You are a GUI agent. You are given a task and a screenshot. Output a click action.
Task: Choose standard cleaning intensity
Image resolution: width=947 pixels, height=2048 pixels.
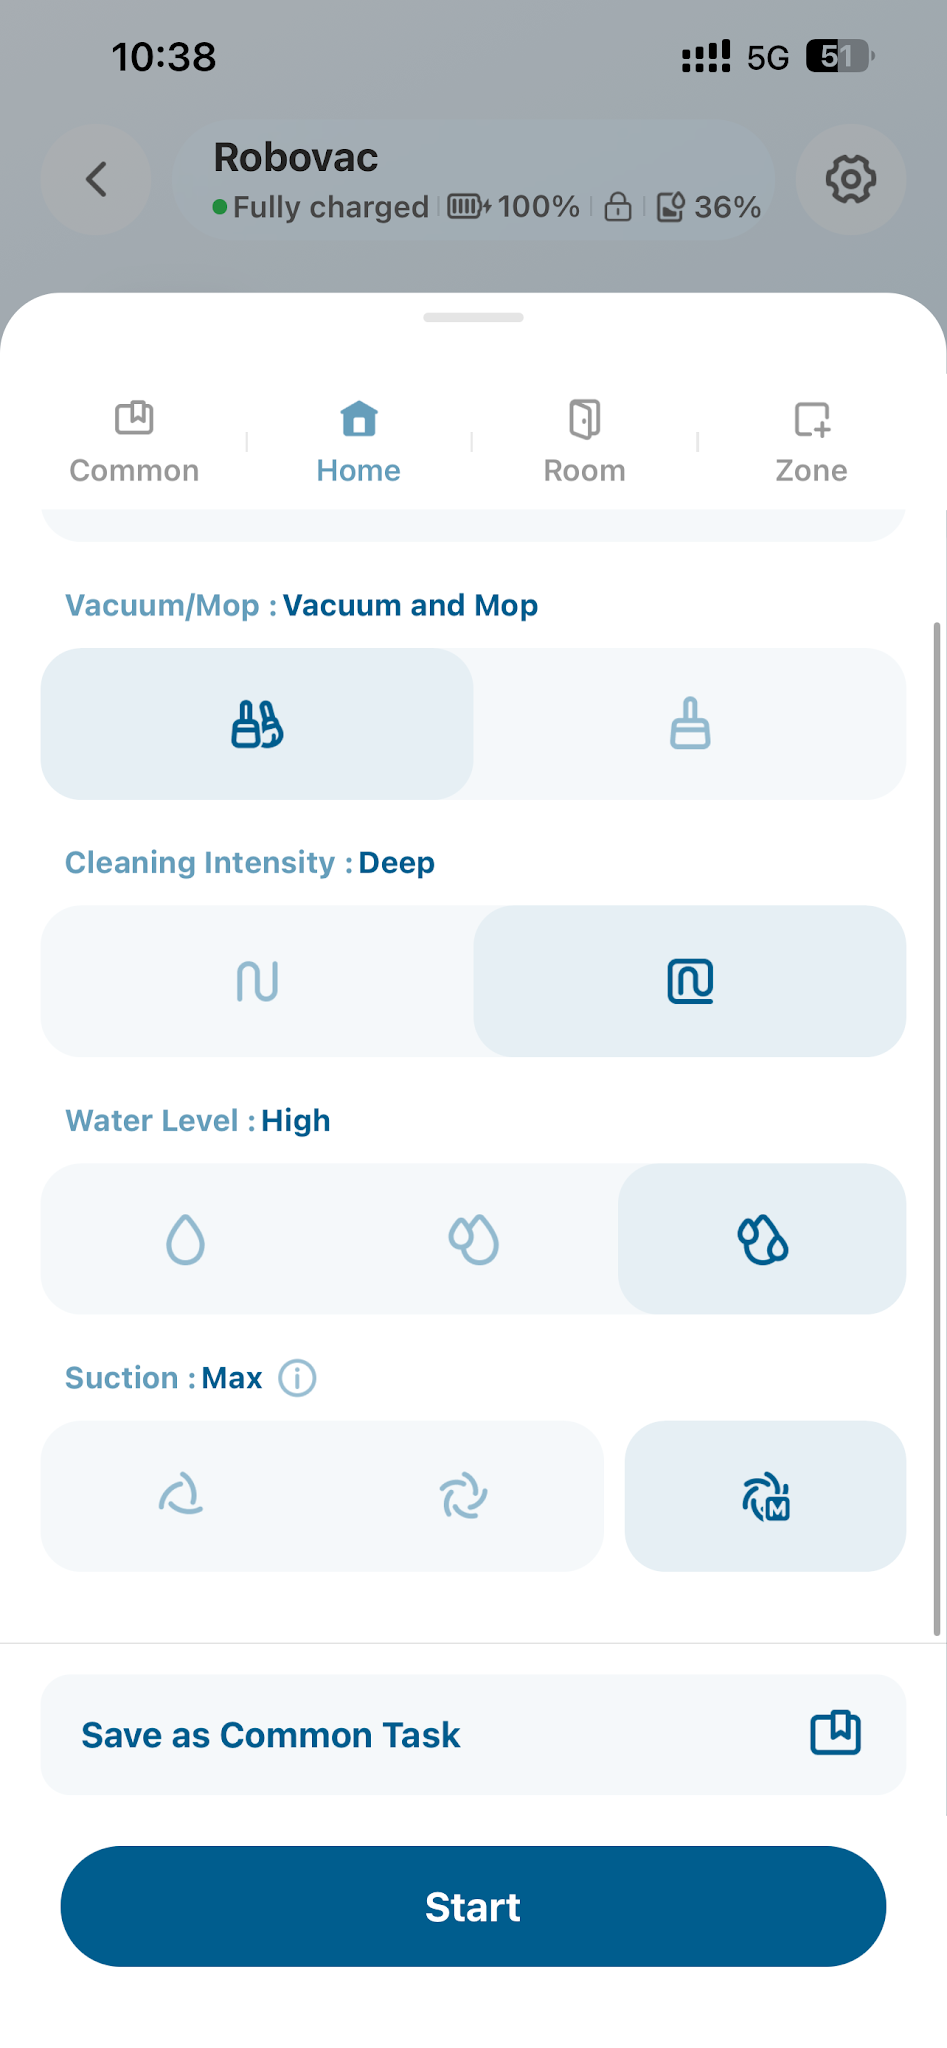257,981
